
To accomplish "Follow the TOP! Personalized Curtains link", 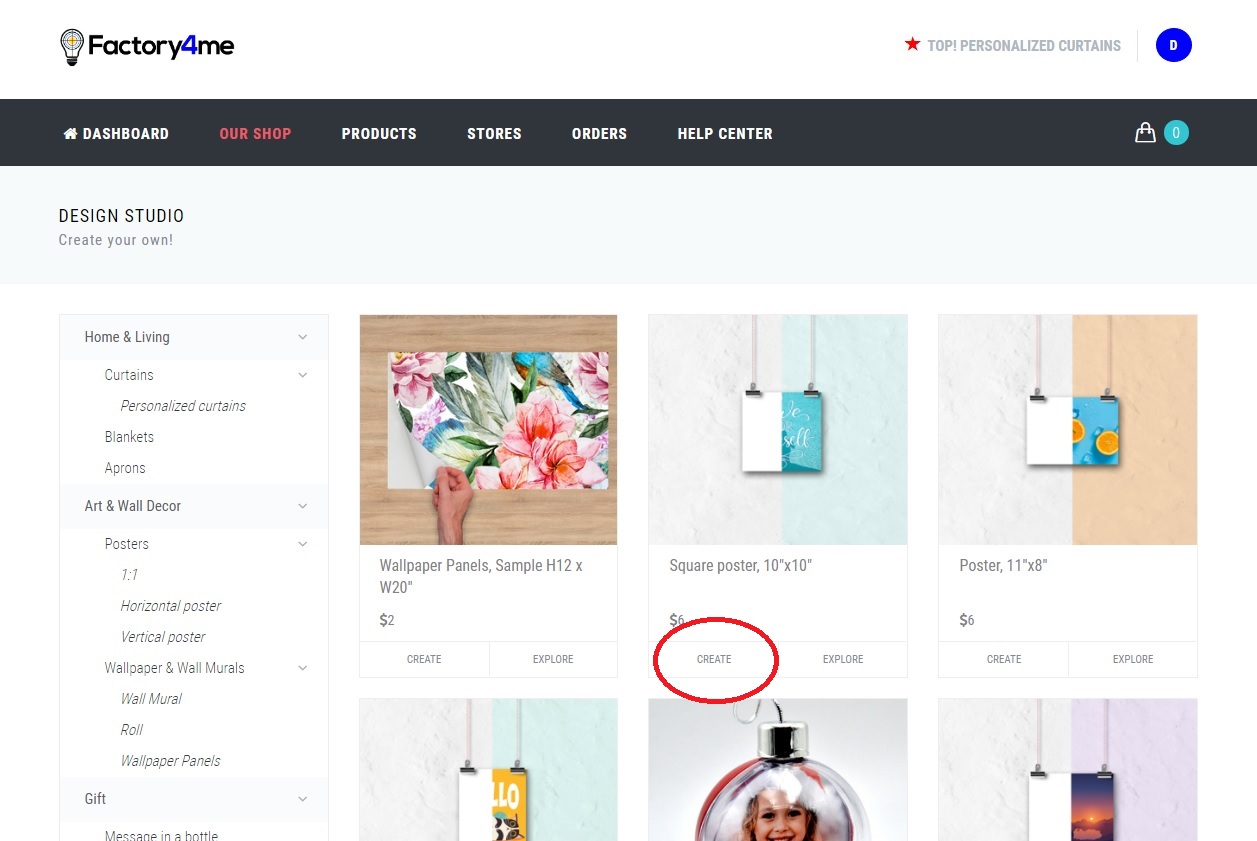I will [1024, 45].
